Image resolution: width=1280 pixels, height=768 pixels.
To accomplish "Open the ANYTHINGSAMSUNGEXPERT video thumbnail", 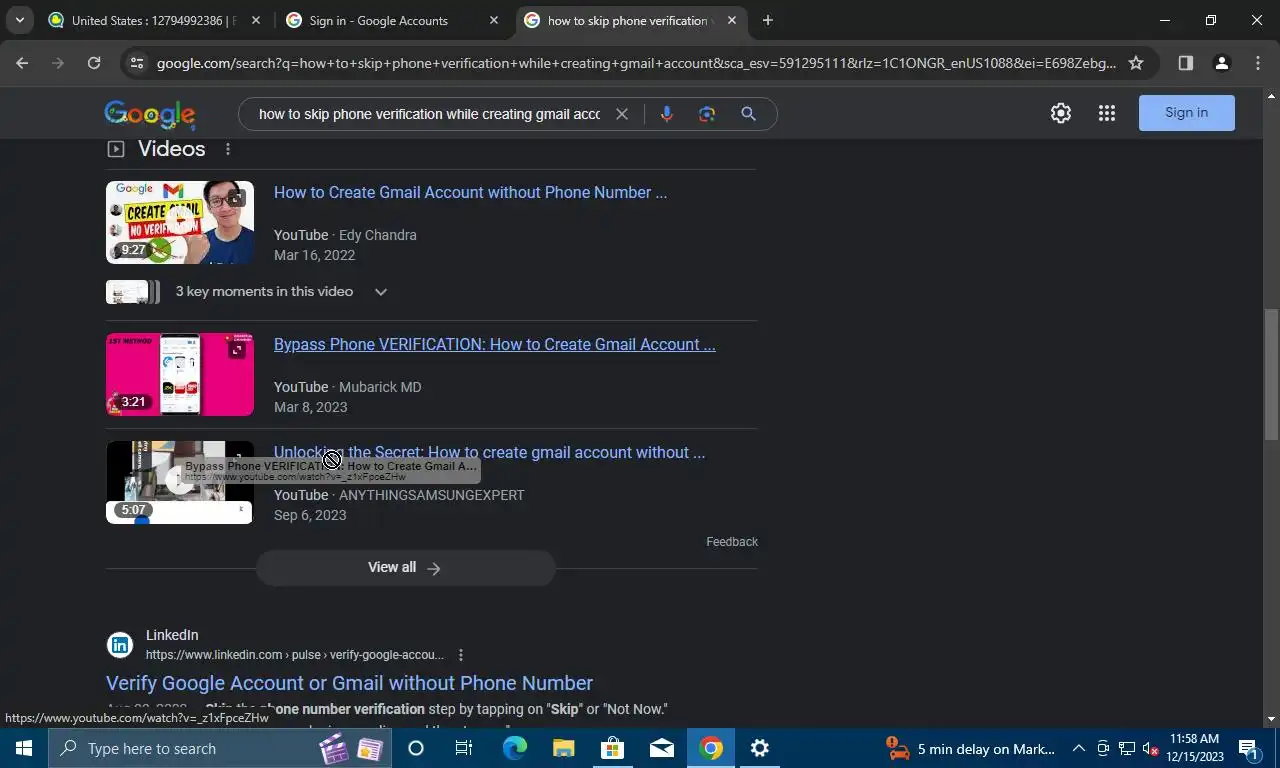I will (180, 482).
